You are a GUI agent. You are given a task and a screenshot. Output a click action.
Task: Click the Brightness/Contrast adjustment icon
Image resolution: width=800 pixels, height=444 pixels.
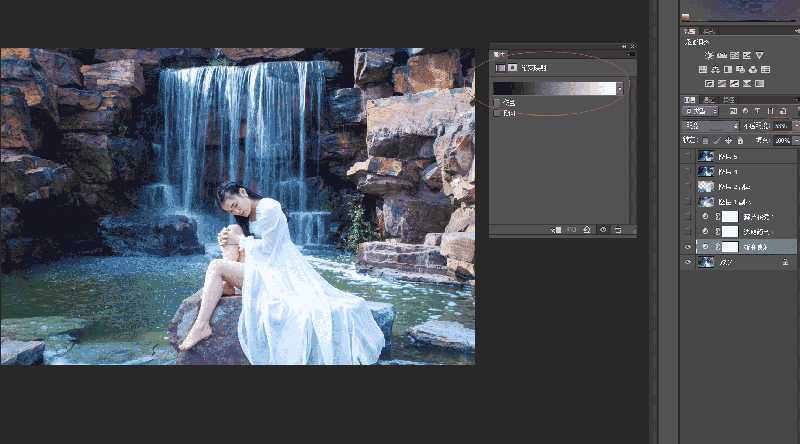[x=709, y=56]
